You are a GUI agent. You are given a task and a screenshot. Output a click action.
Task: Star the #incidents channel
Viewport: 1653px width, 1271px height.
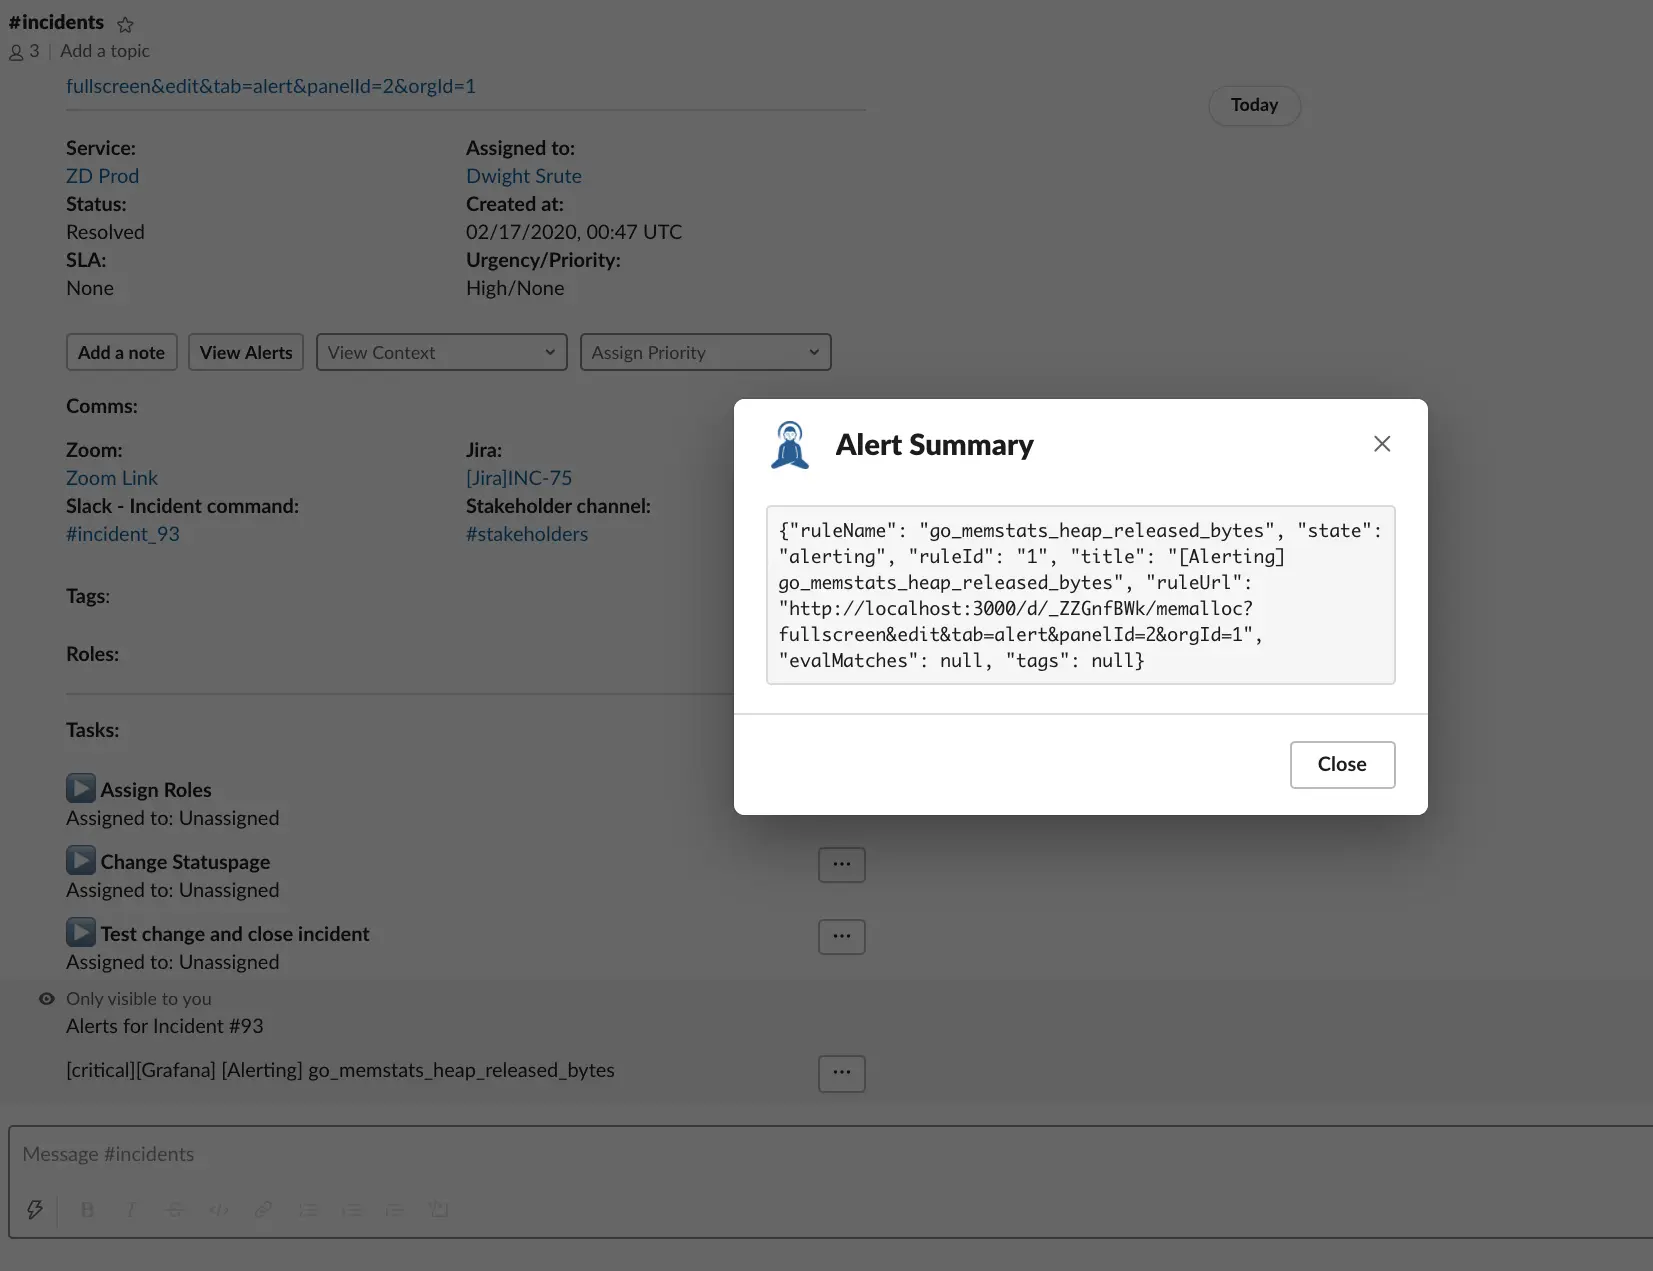pos(126,24)
